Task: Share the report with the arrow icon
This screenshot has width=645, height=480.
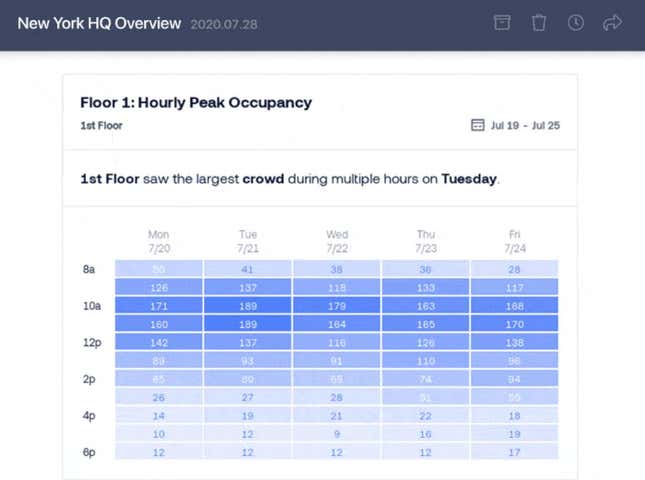Action: coord(613,23)
